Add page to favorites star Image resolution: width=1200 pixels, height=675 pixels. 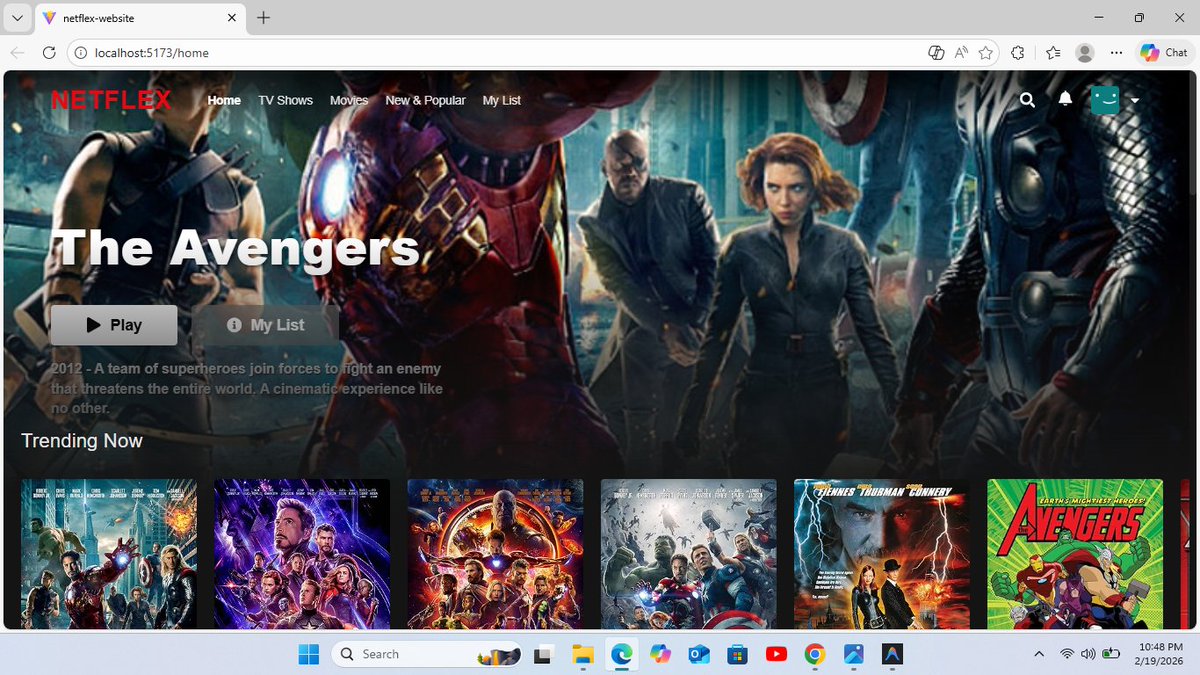point(986,53)
